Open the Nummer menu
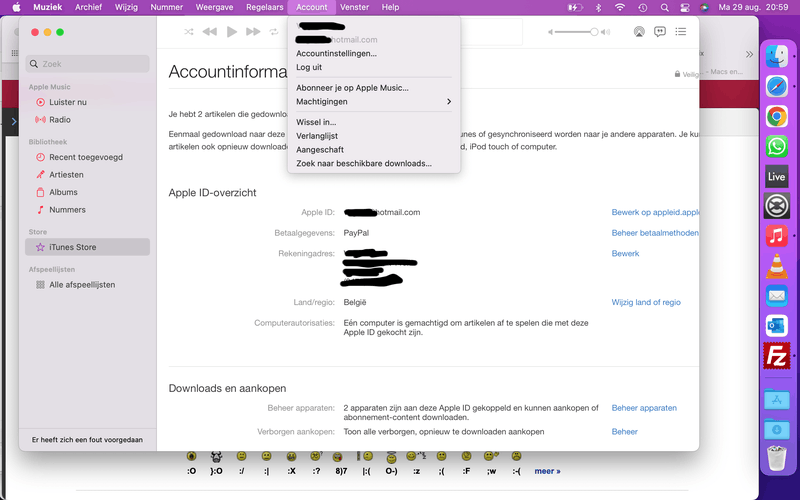The image size is (800, 500). coord(166,7)
